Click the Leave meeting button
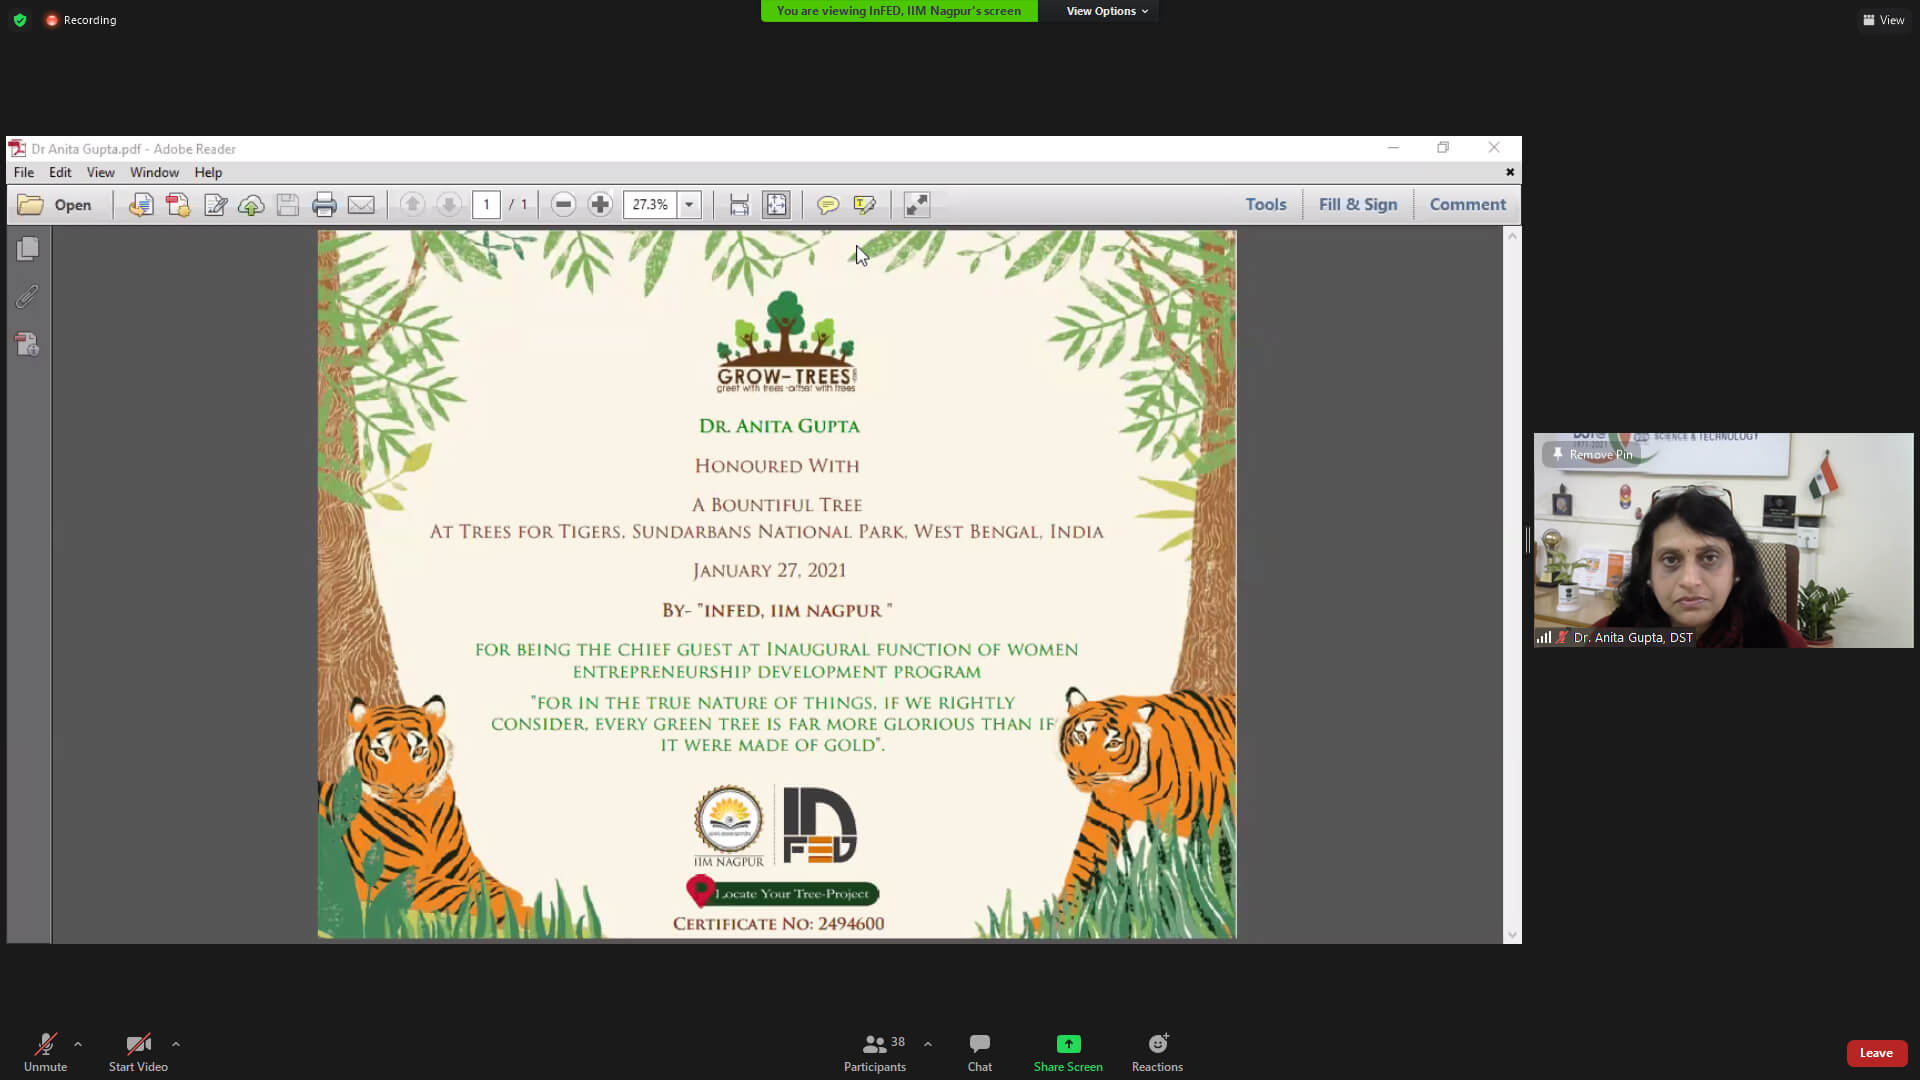Viewport: 1920px width, 1080px height. tap(1876, 1053)
